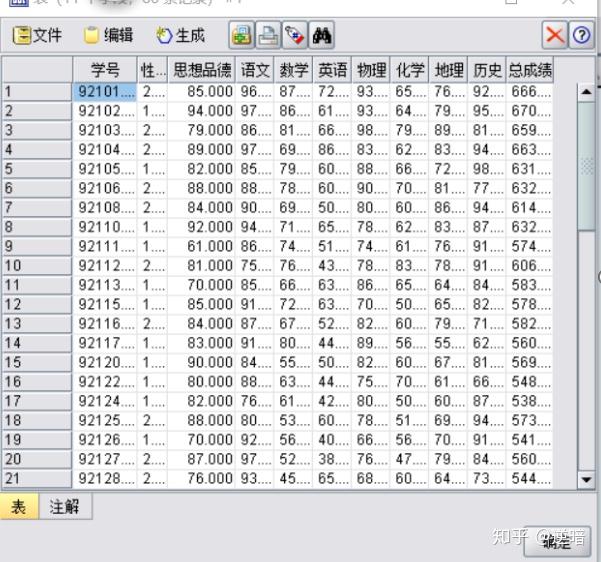The image size is (601, 562).
Task: Click the 思想品德 cell 83.000 in row 14
Action: coord(202,343)
